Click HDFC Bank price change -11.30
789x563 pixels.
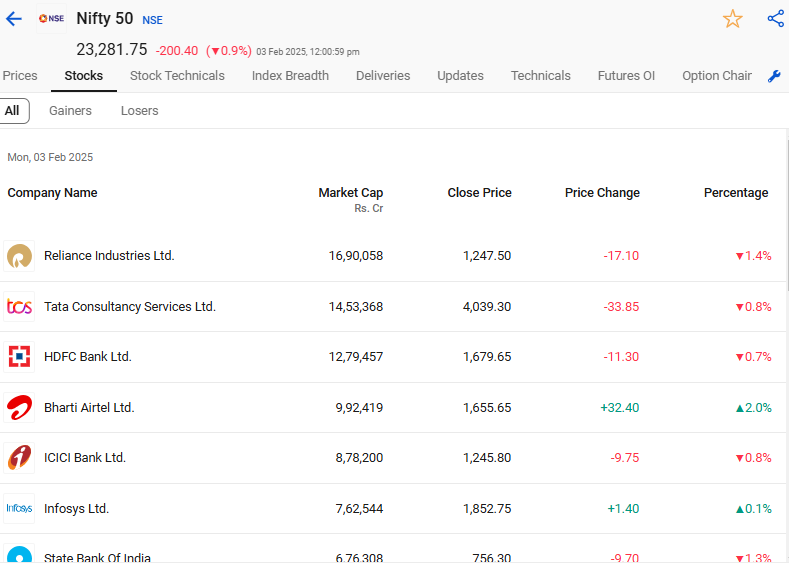[621, 357]
